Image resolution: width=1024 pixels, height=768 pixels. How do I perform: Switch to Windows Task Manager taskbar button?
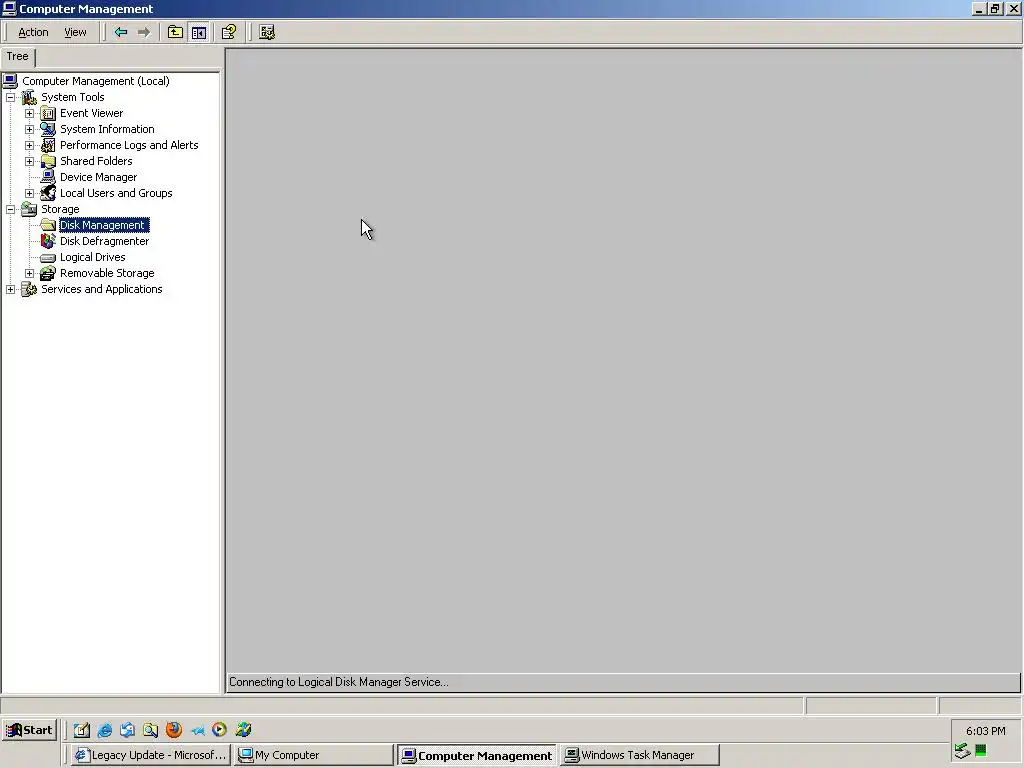click(639, 756)
